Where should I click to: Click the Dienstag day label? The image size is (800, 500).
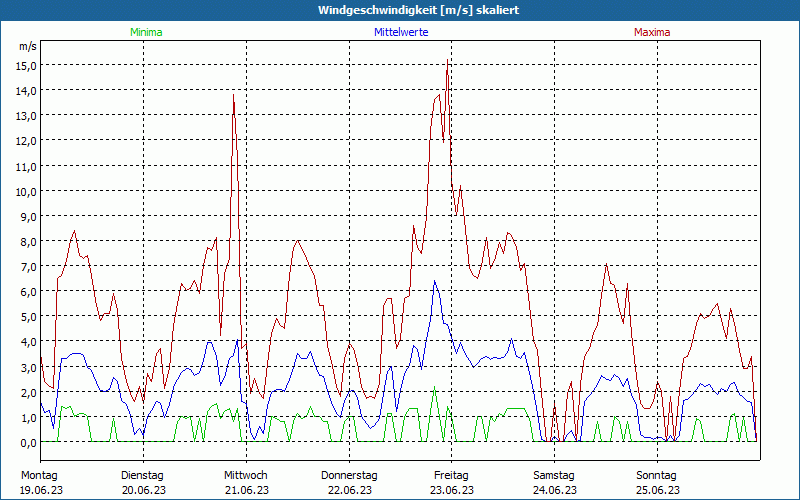click(142, 476)
